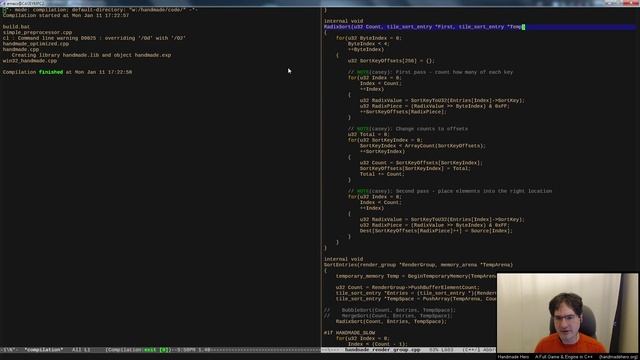Image resolution: width=640 pixels, height=360 pixels.
Task: Click the '*compilation*' buffer name in mode line
Action: tap(44, 350)
